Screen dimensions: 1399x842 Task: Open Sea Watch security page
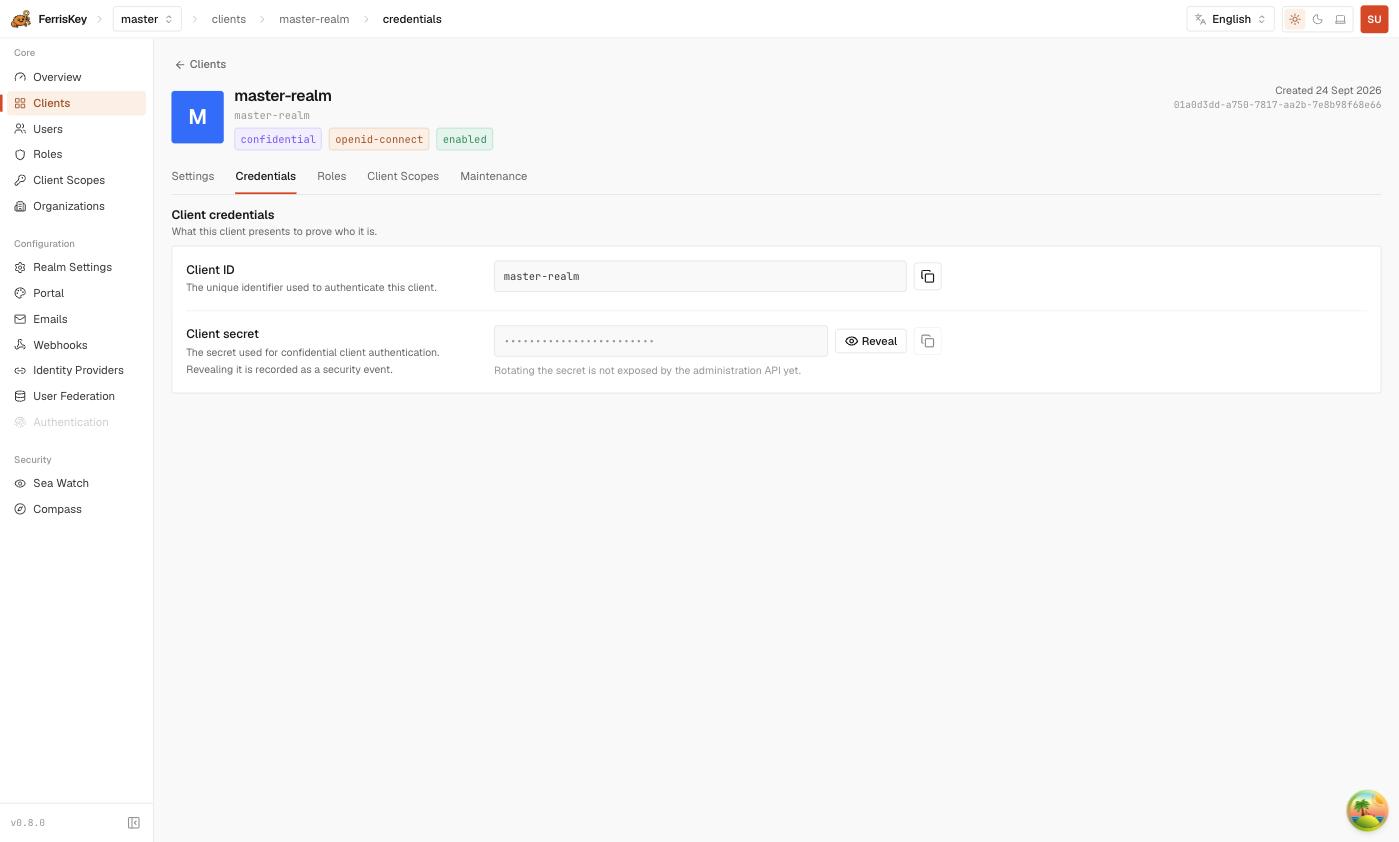(x=76, y=483)
